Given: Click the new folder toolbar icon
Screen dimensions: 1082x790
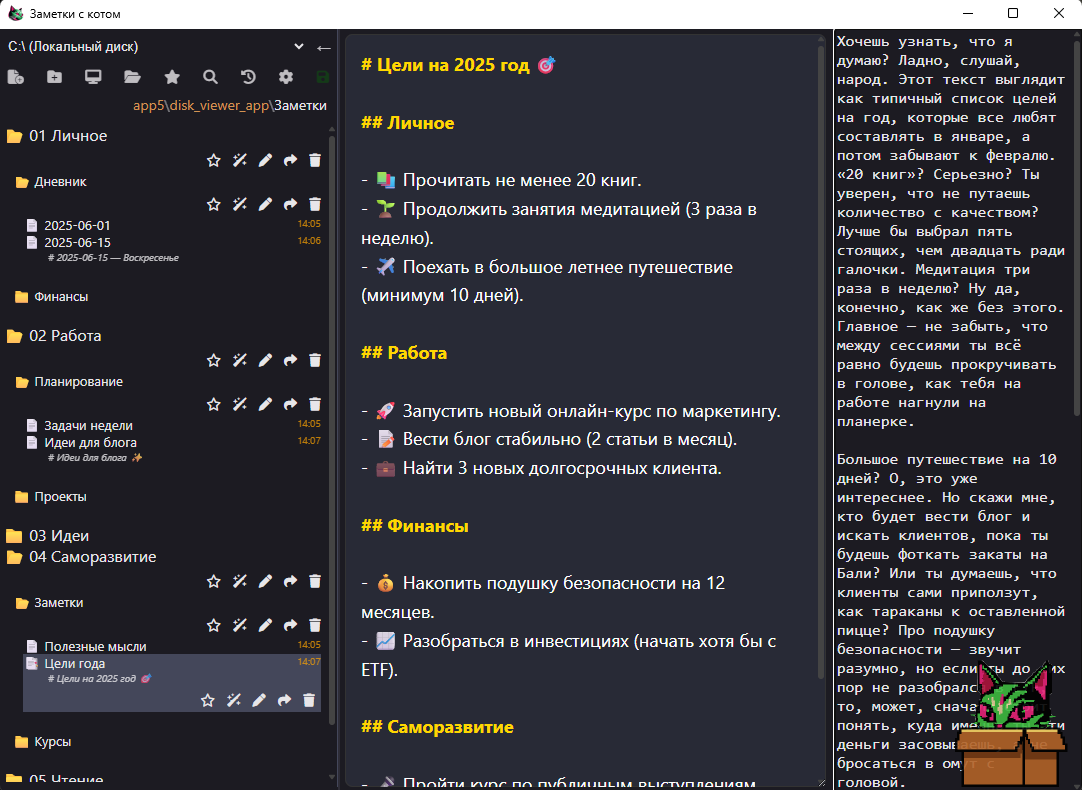Looking at the screenshot, I should coord(54,77).
